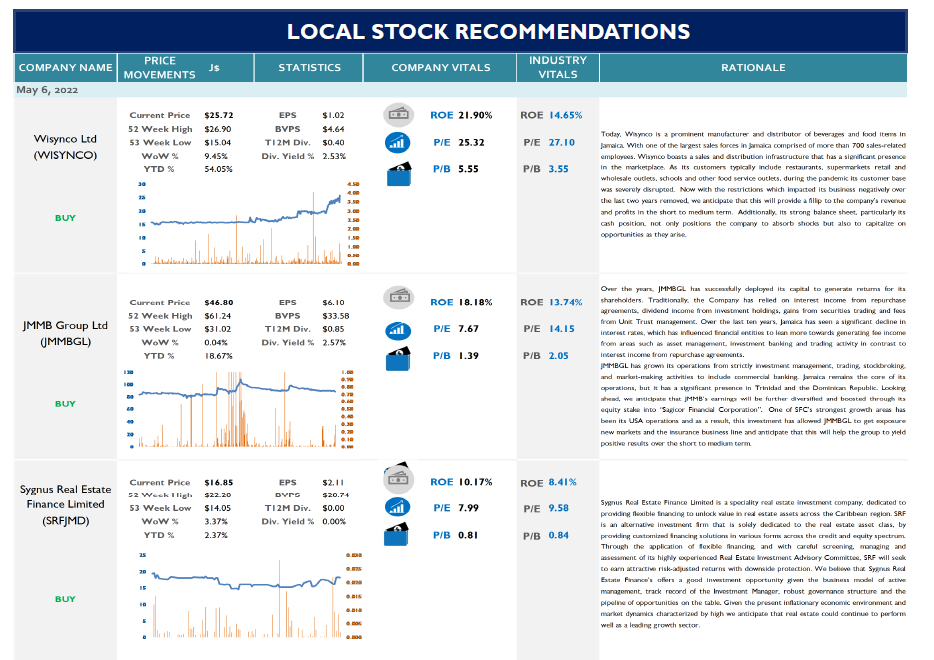The width and height of the screenshot is (934, 660).
Task: Click JMMB's YTD value 18.67%
Action: (218, 356)
